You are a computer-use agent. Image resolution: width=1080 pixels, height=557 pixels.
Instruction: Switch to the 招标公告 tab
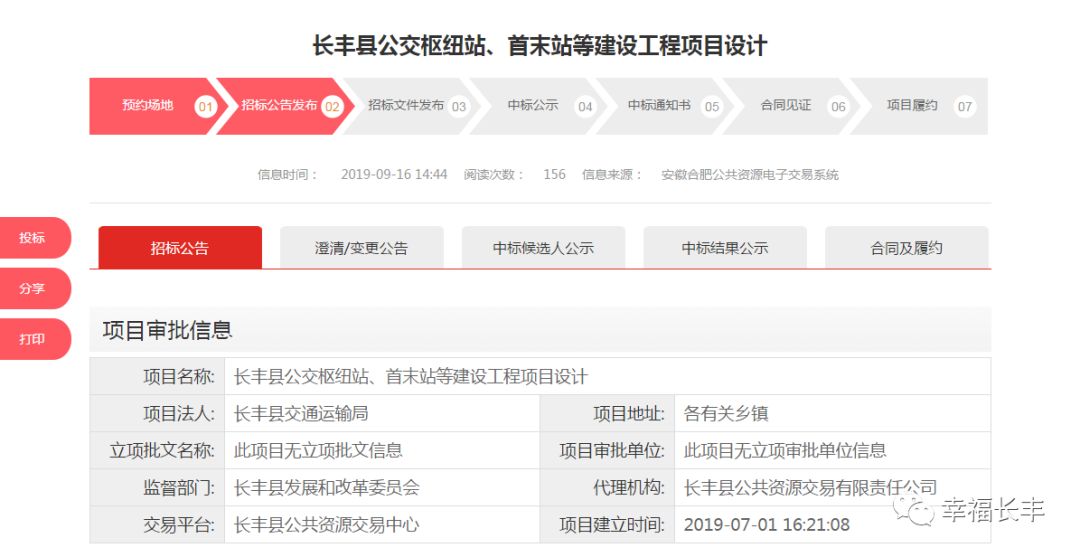tap(180, 248)
